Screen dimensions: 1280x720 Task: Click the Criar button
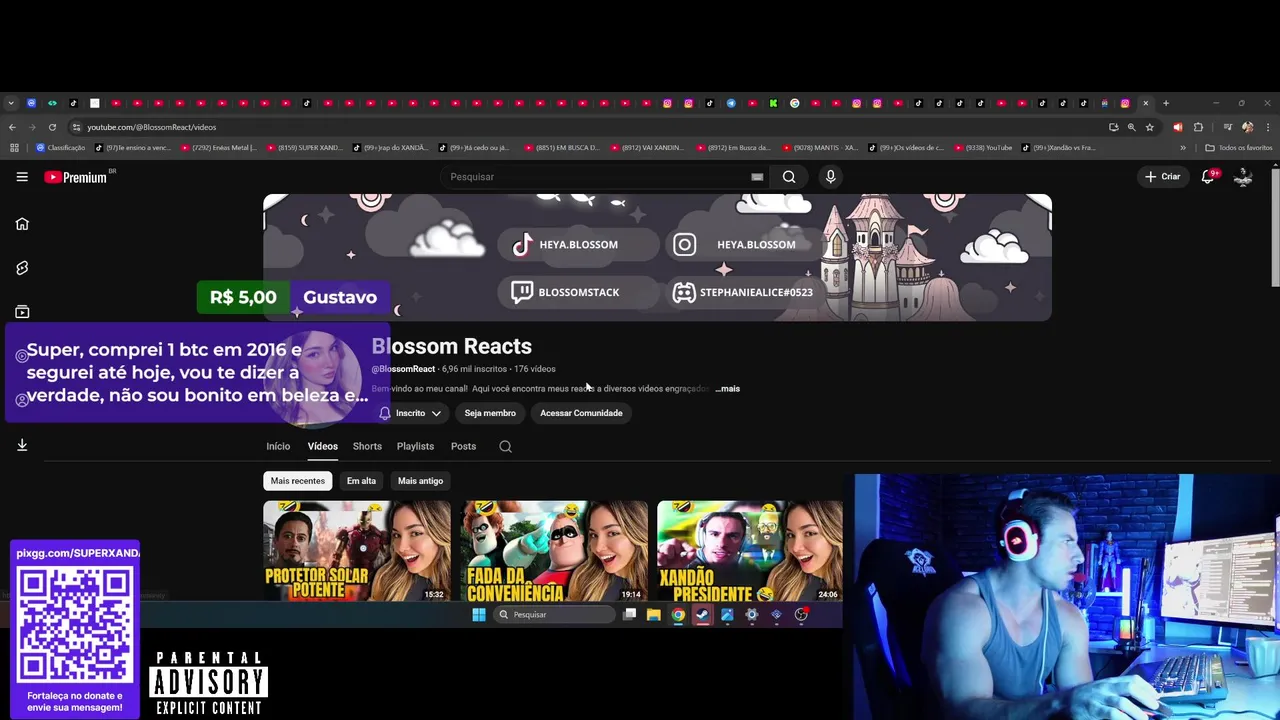click(1163, 177)
